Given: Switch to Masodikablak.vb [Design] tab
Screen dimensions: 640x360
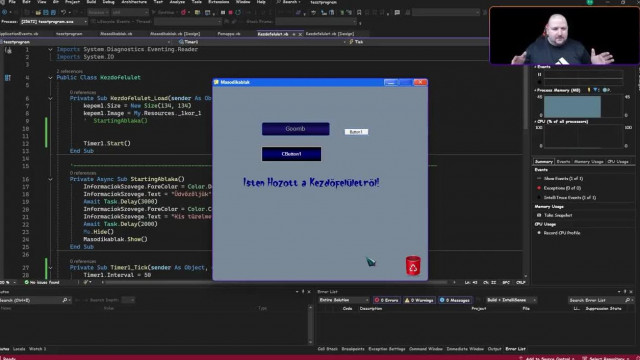Looking at the screenshot, I should (x=175, y=34).
